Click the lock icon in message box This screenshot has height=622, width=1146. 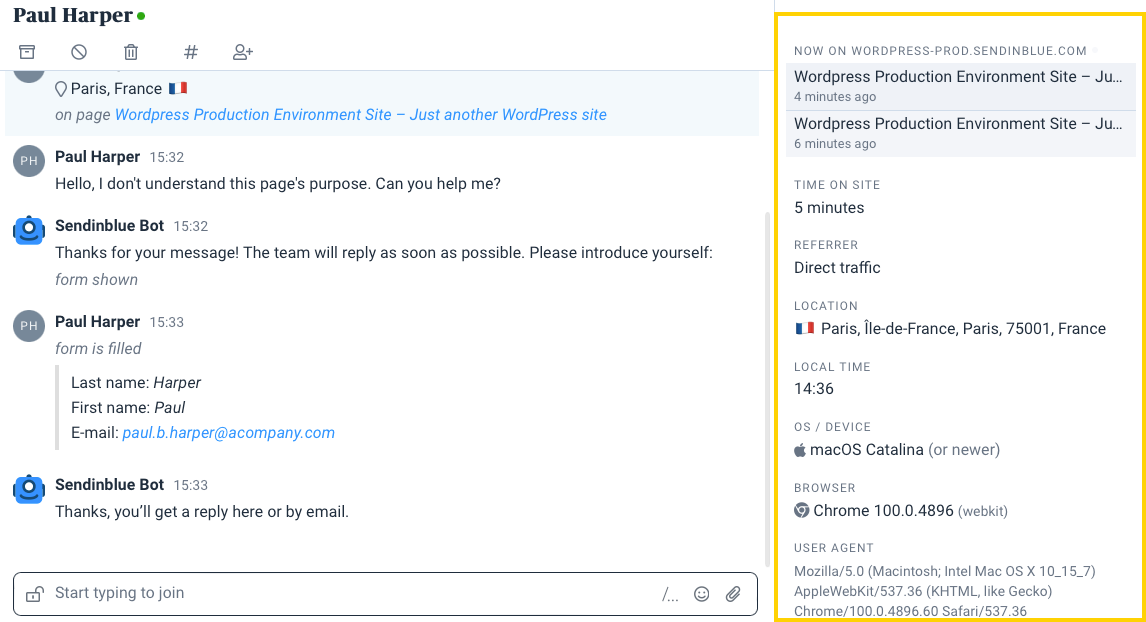tap(34, 594)
